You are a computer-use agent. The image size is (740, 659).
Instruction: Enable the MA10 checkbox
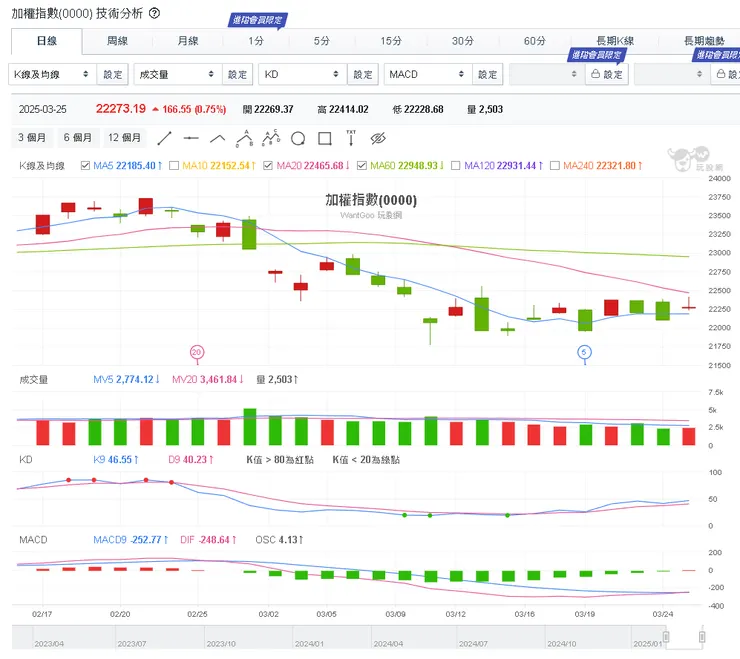click(174, 166)
